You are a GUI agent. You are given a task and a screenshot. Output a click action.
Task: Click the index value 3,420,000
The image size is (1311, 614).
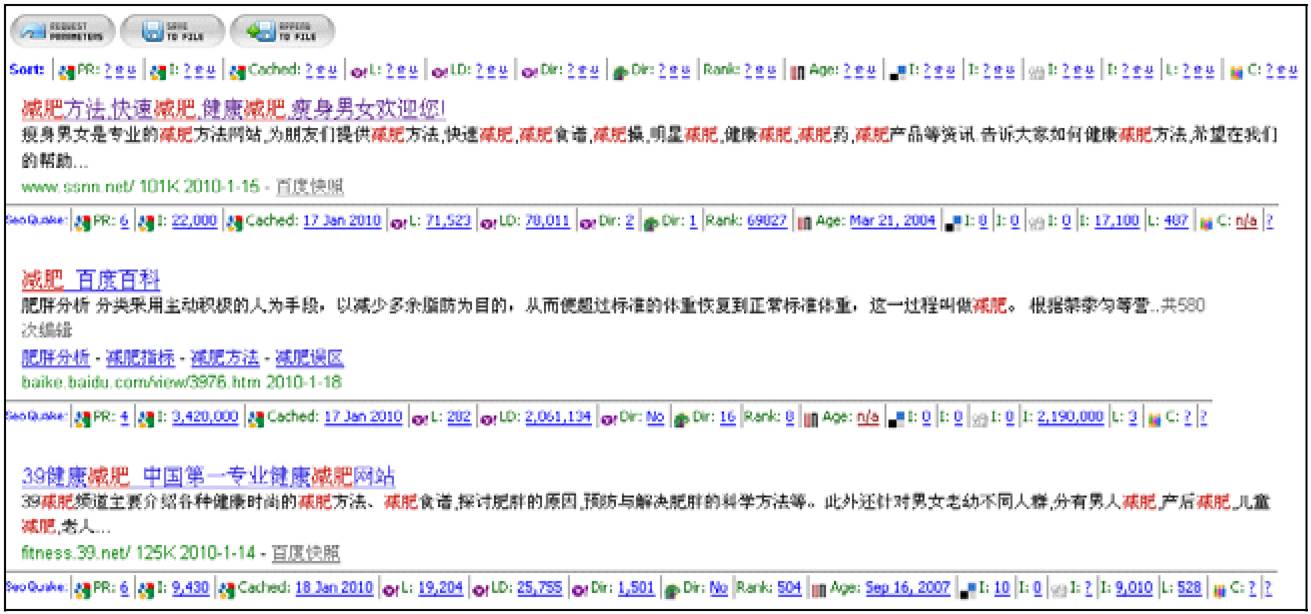(205, 416)
